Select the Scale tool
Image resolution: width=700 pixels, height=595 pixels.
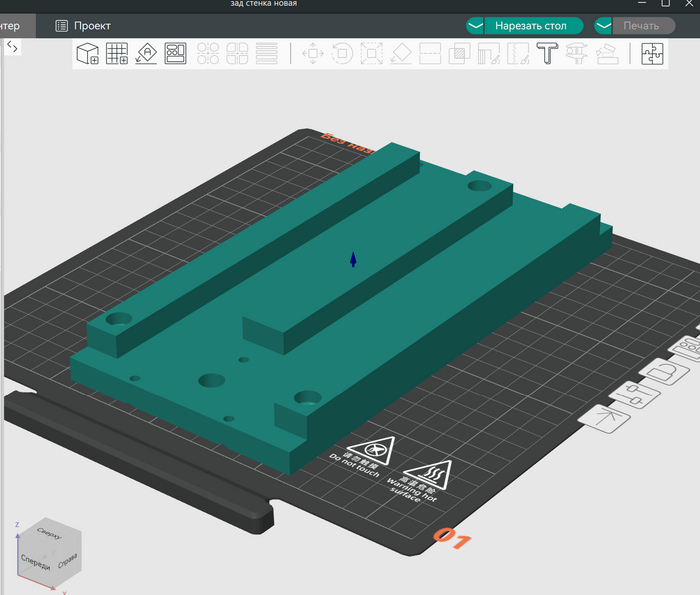371,54
